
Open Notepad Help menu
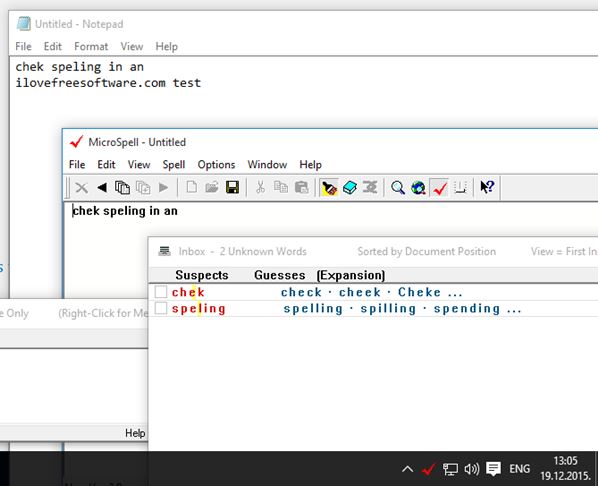click(166, 47)
